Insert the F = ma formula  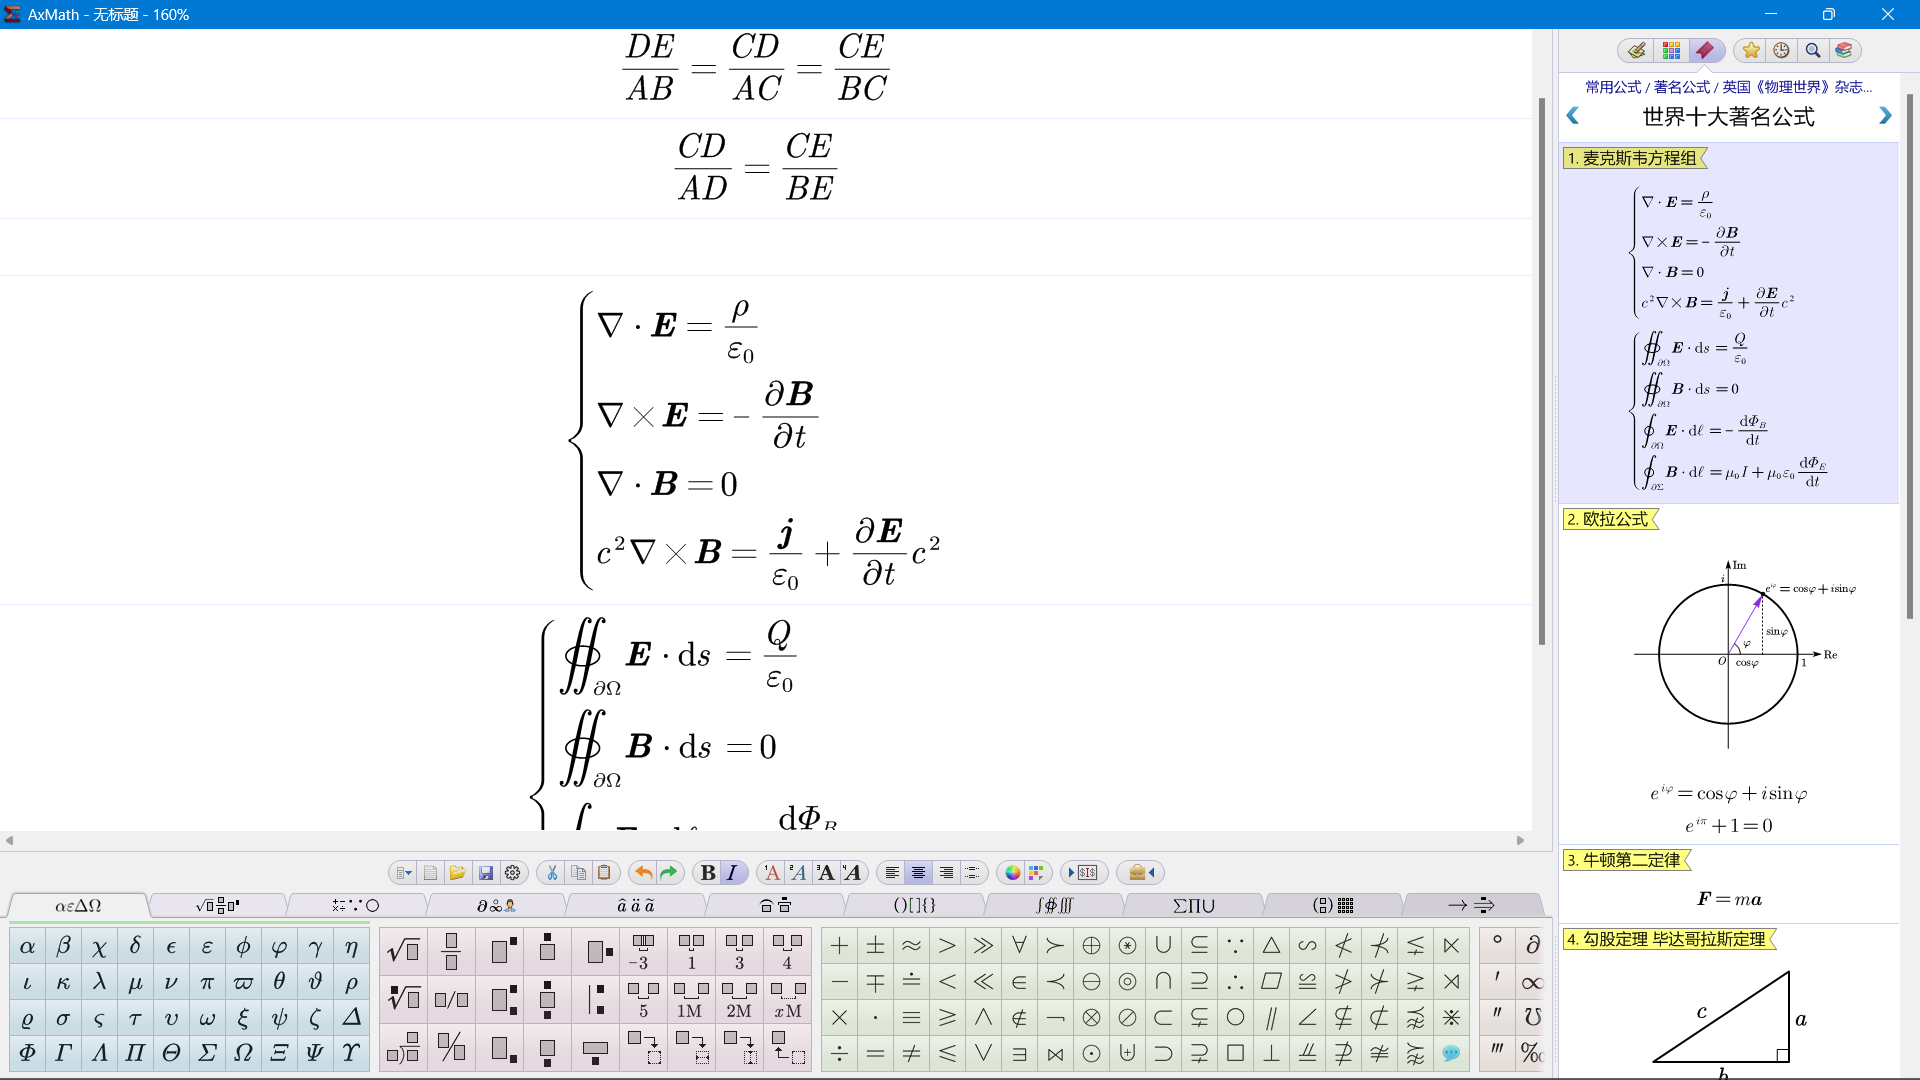pyautogui.click(x=1729, y=899)
